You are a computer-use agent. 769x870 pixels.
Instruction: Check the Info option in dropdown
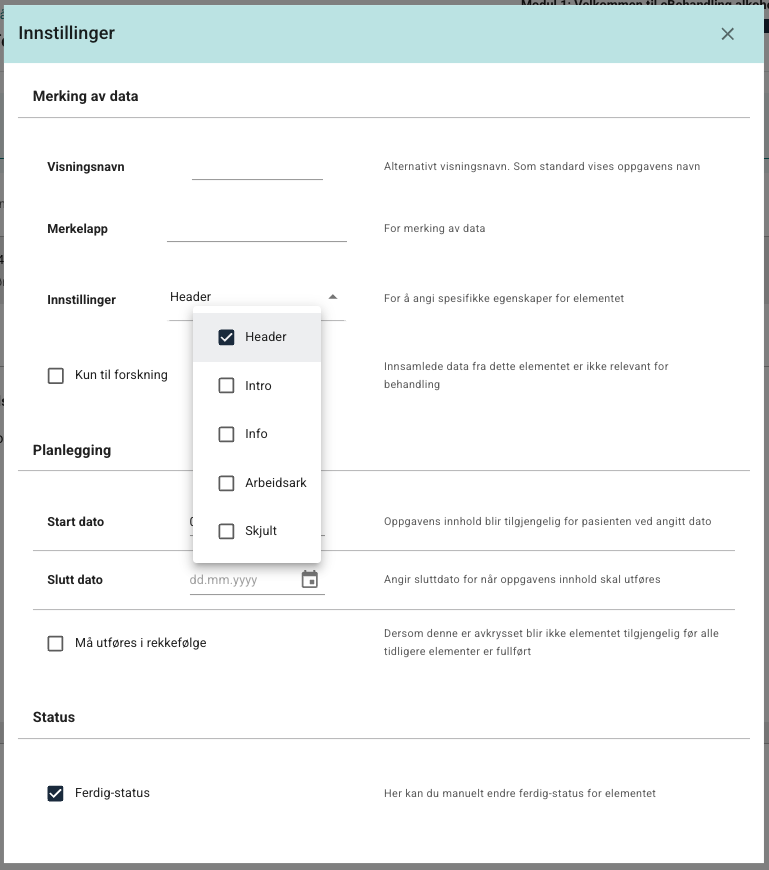(226, 434)
